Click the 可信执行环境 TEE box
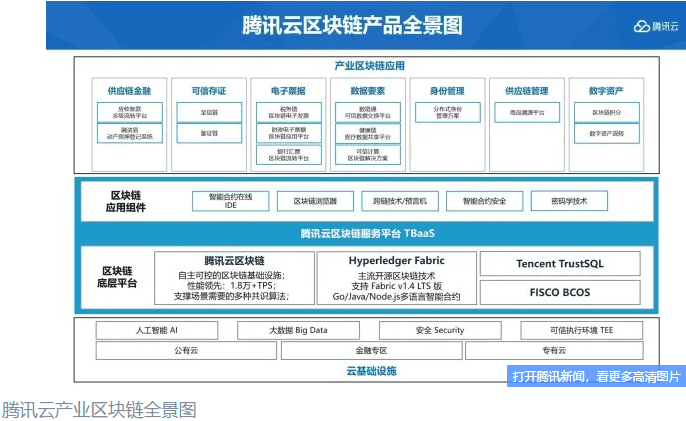This screenshot has width=686, height=421. (582, 330)
